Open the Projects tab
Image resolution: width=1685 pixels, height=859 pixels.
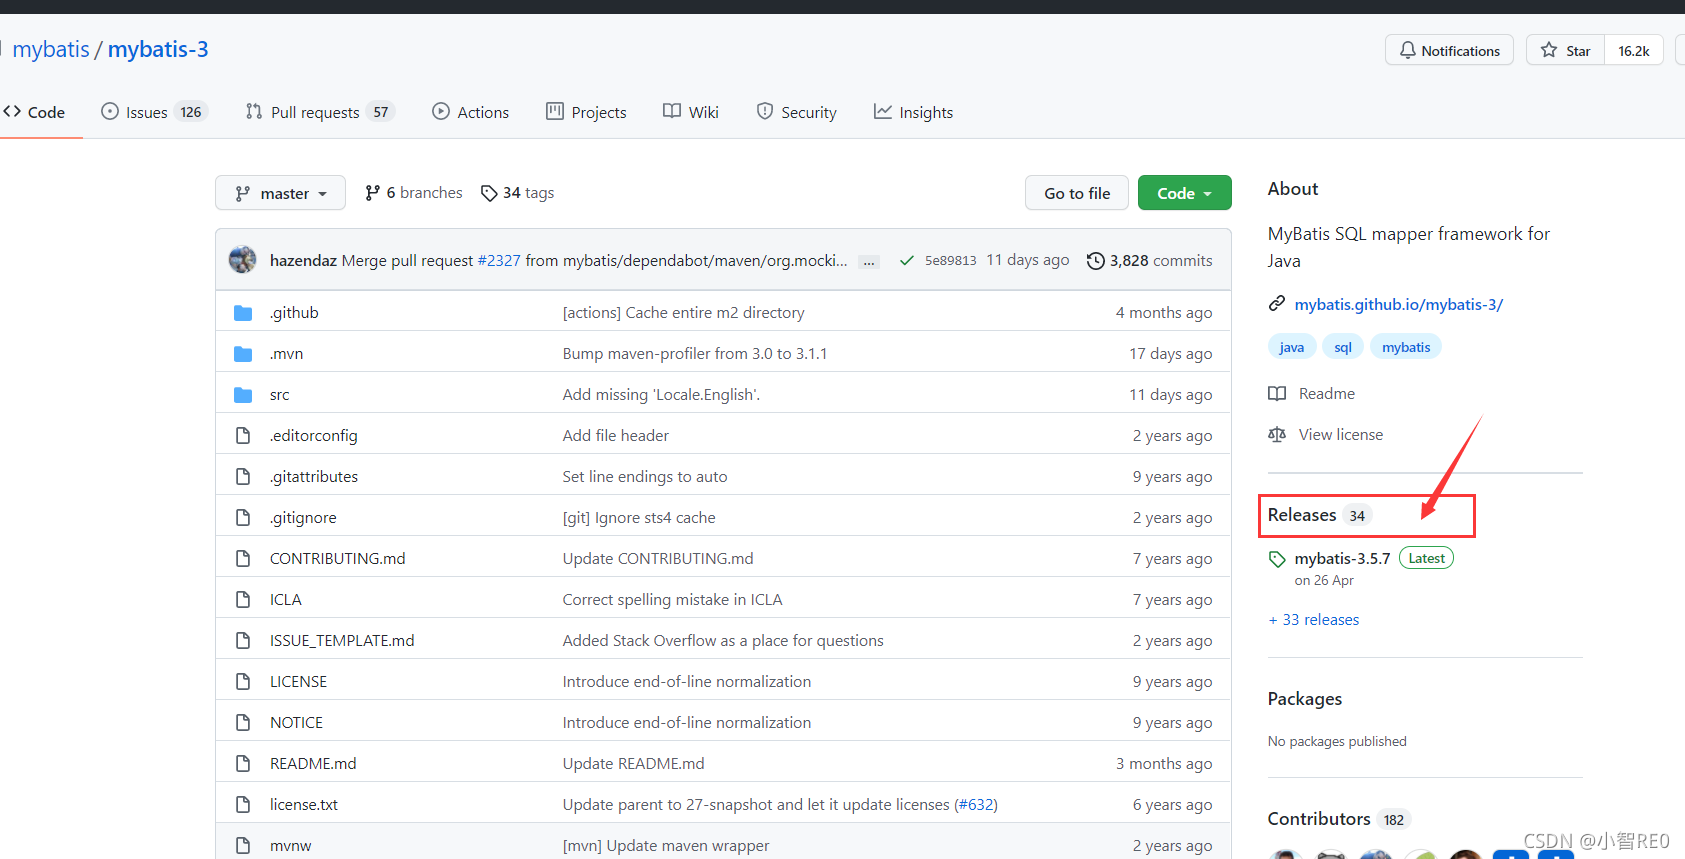coord(586,112)
